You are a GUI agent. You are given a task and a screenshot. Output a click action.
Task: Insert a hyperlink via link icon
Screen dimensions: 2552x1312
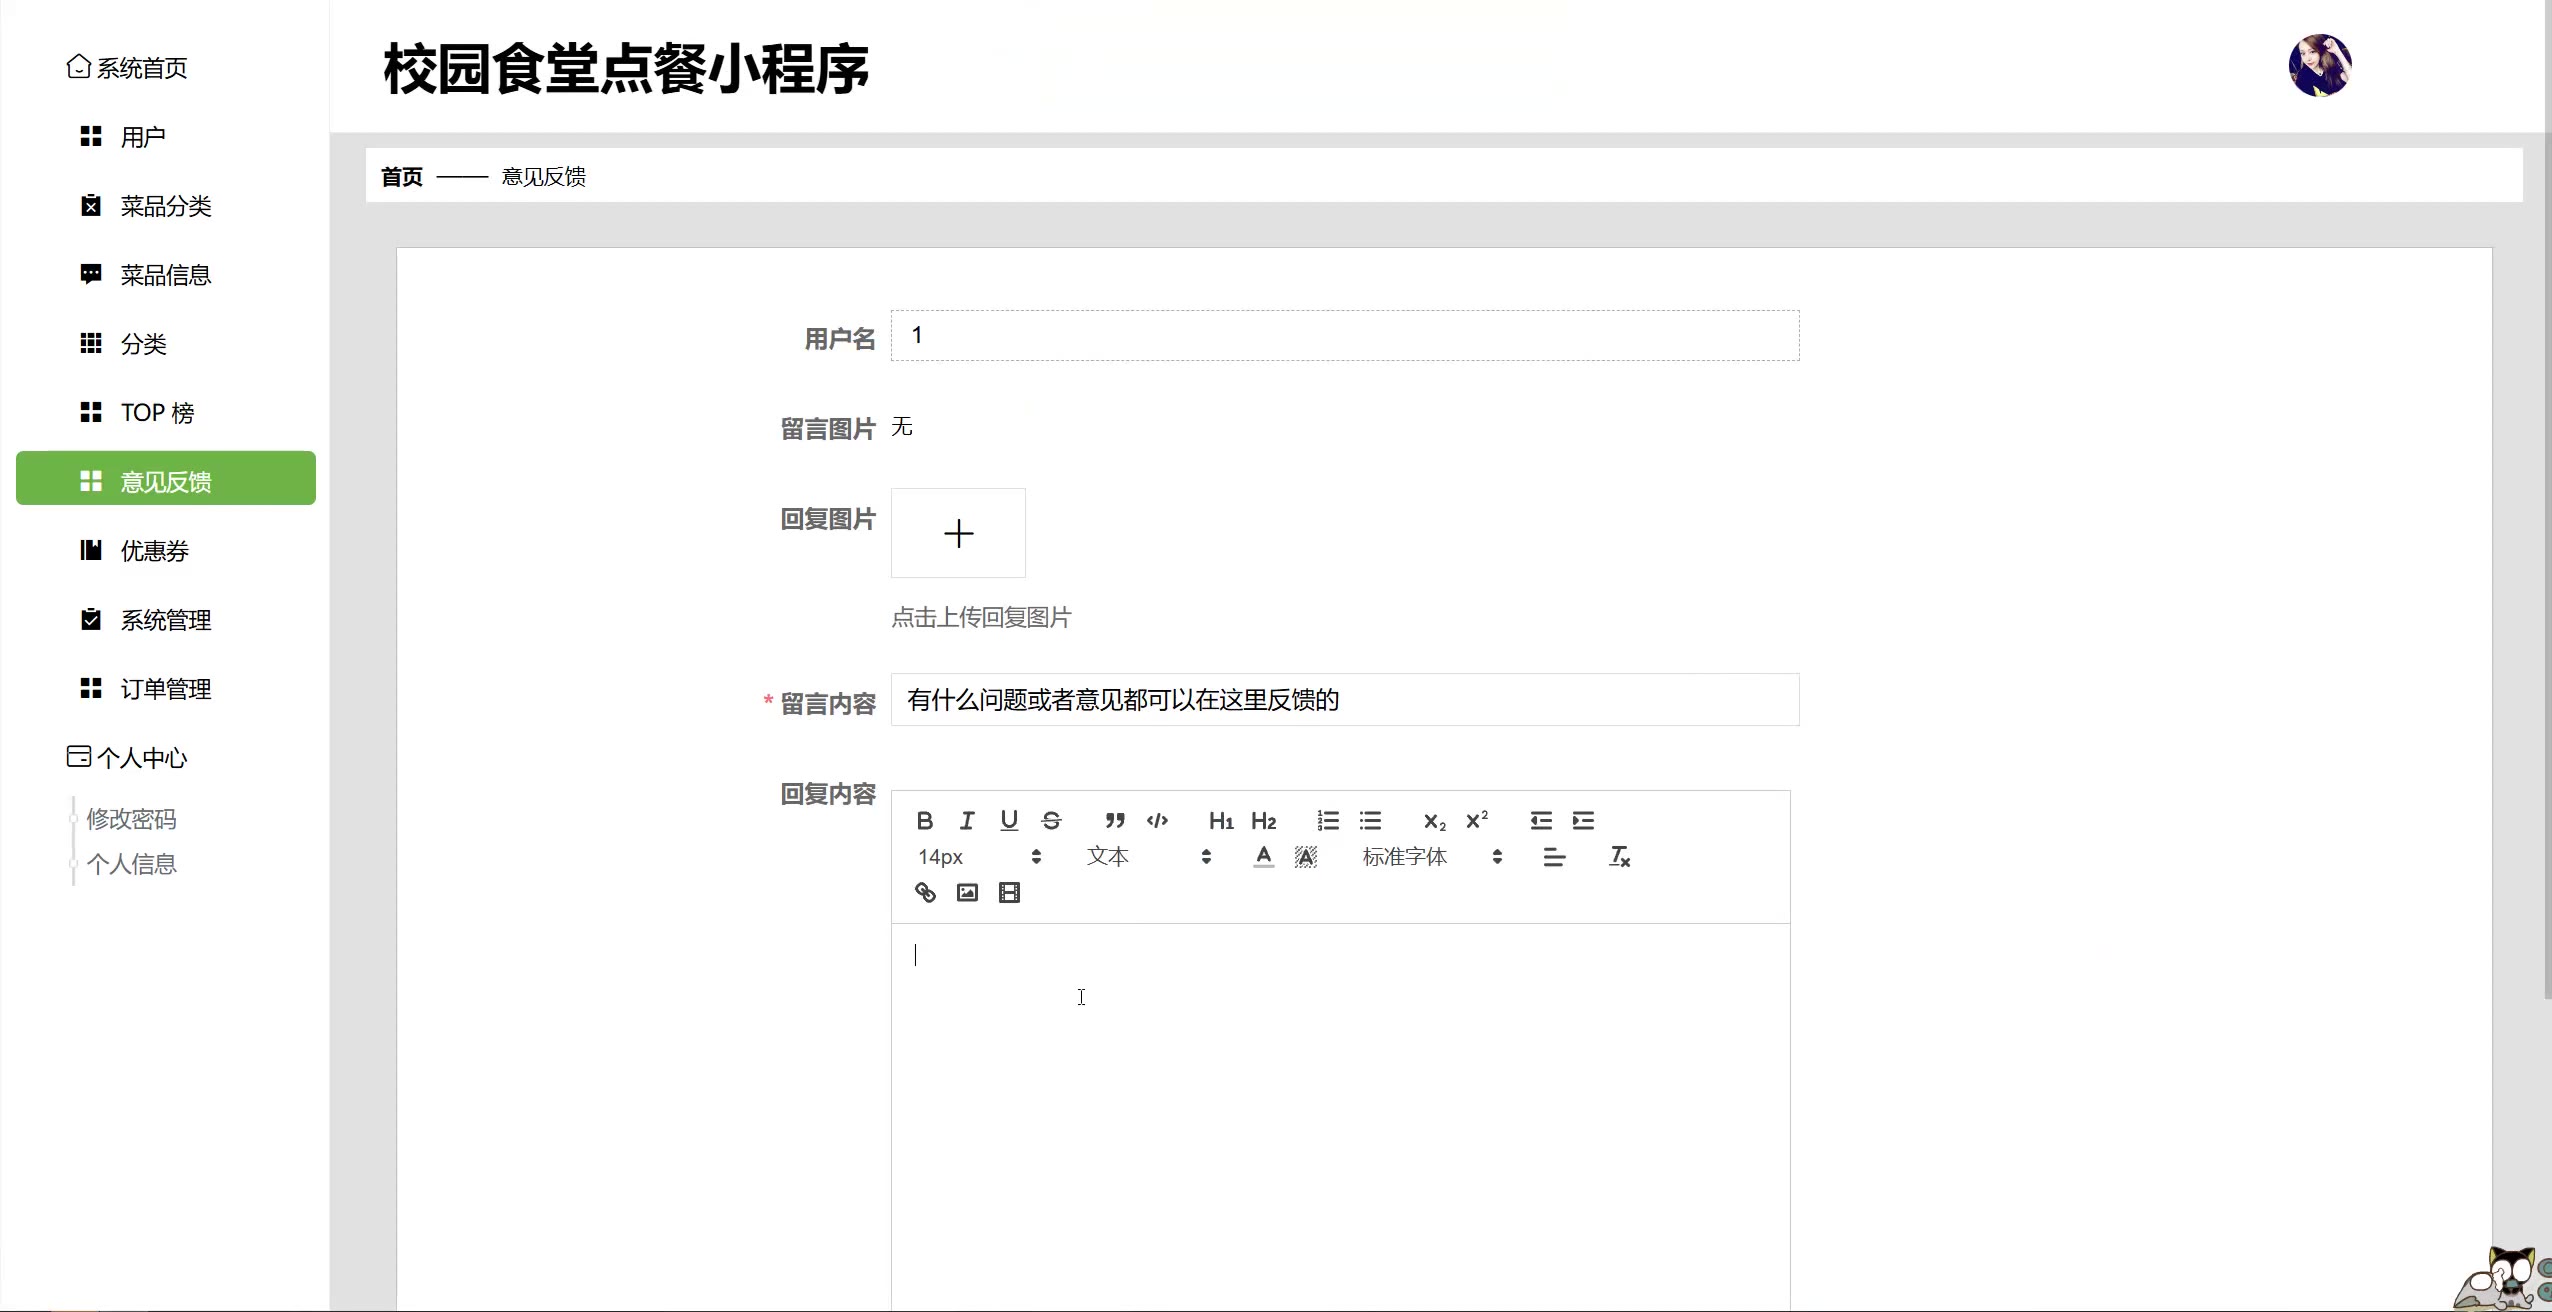coord(925,893)
